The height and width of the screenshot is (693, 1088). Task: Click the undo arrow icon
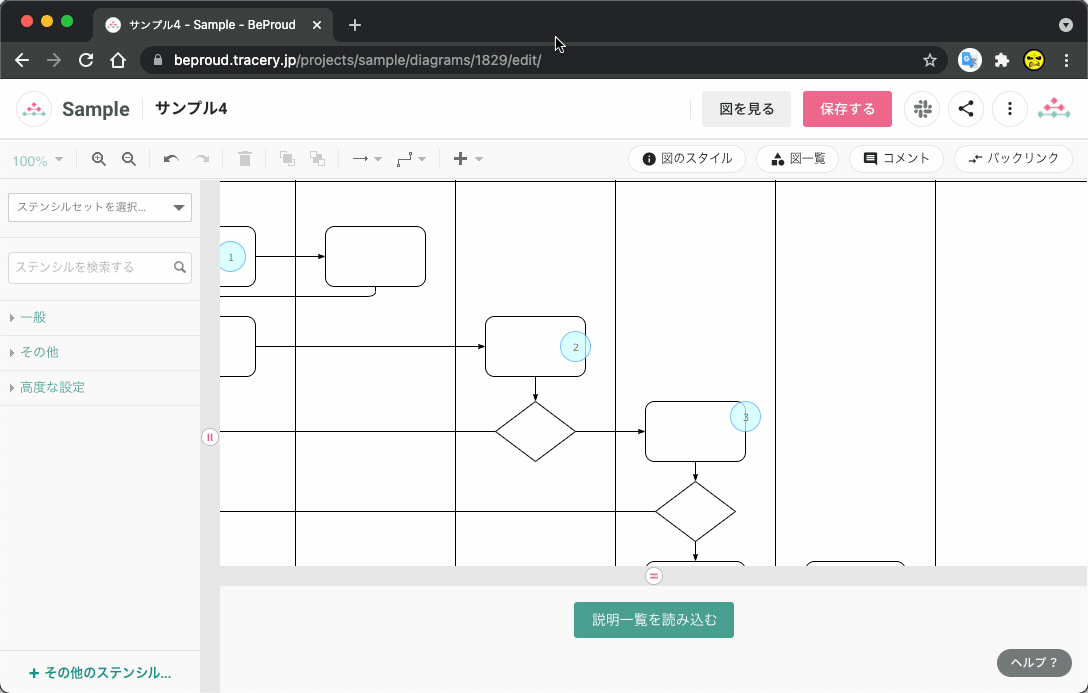tap(170, 158)
